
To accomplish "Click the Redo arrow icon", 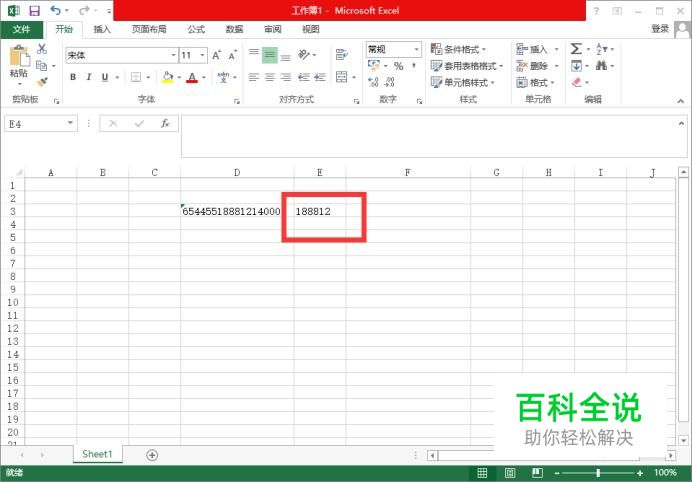I will (84, 10).
